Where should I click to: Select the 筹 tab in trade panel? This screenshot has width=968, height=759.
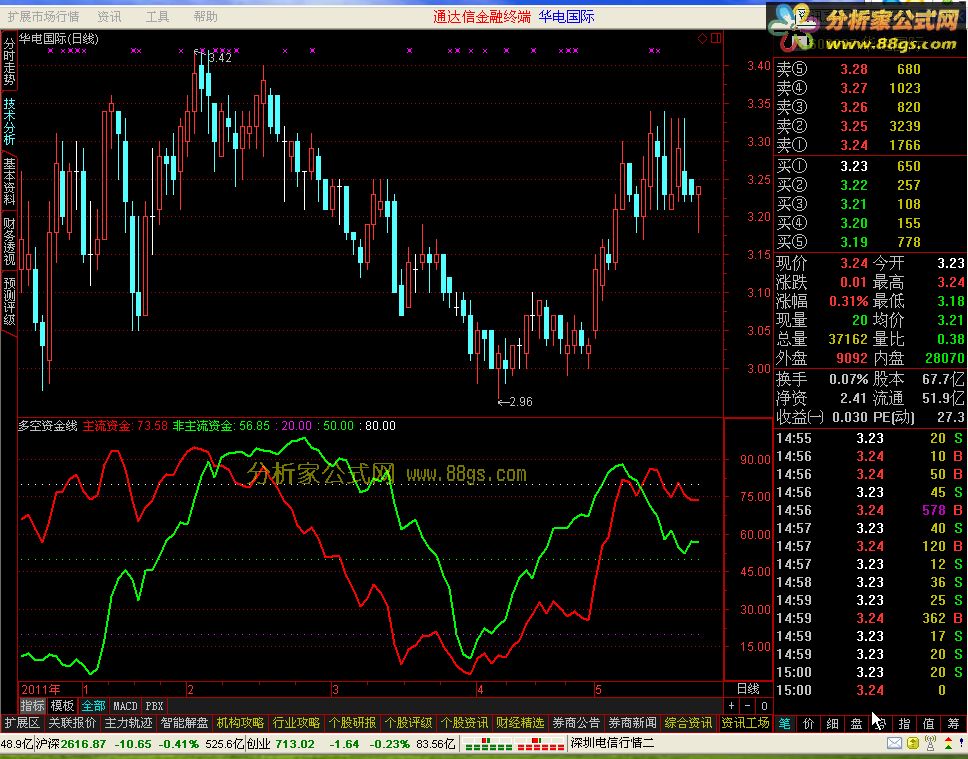tap(953, 723)
